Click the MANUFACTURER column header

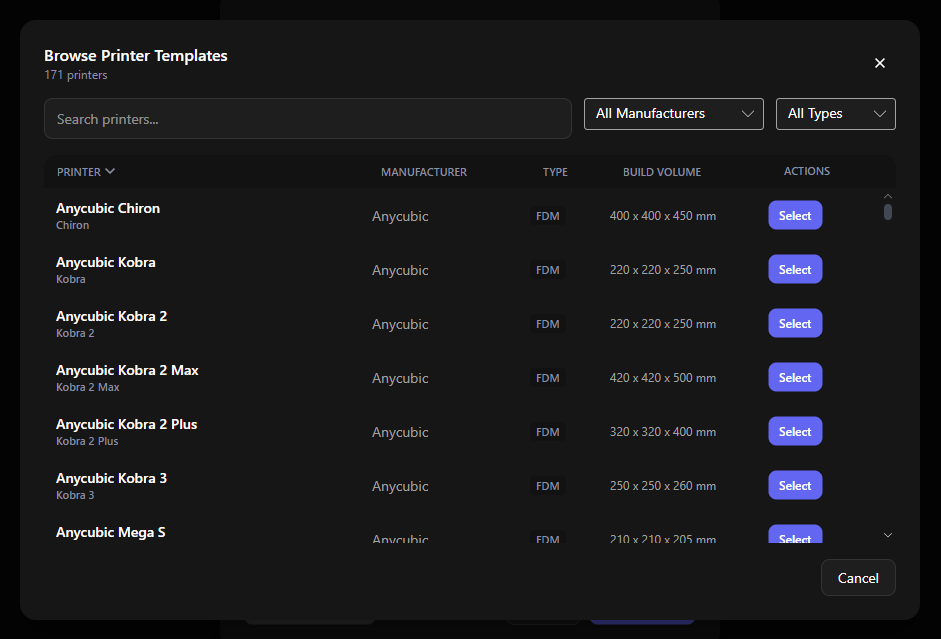click(424, 172)
